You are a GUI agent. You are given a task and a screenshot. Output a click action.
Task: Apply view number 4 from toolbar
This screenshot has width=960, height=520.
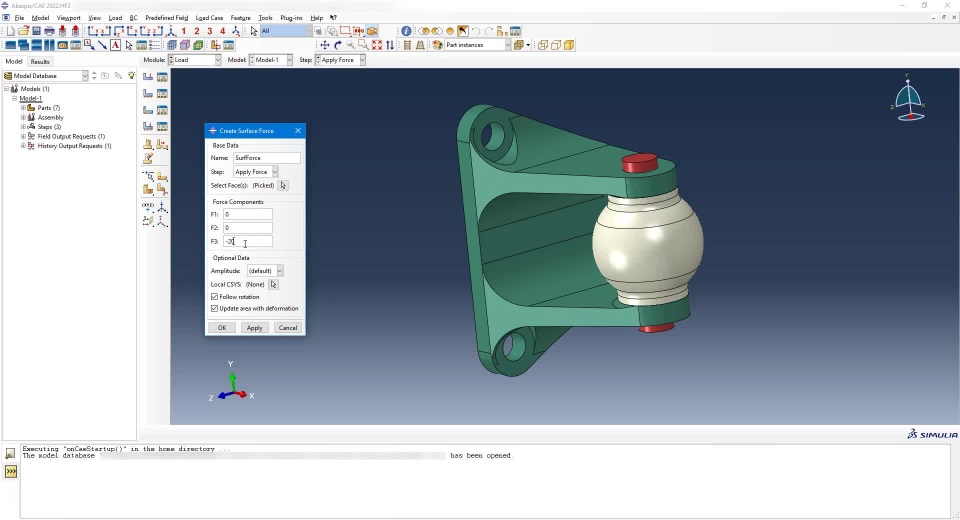click(x=222, y=31)
